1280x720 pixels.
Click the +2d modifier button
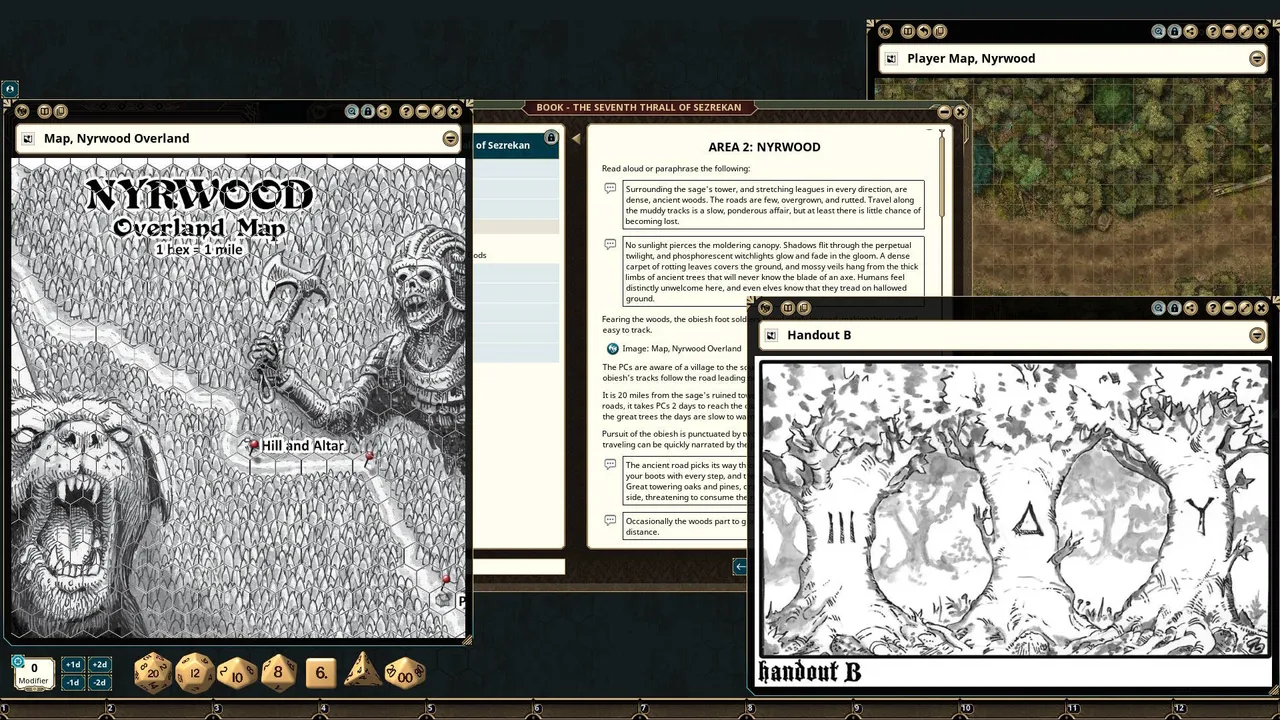pyautogui.click(x=99, y=665)
